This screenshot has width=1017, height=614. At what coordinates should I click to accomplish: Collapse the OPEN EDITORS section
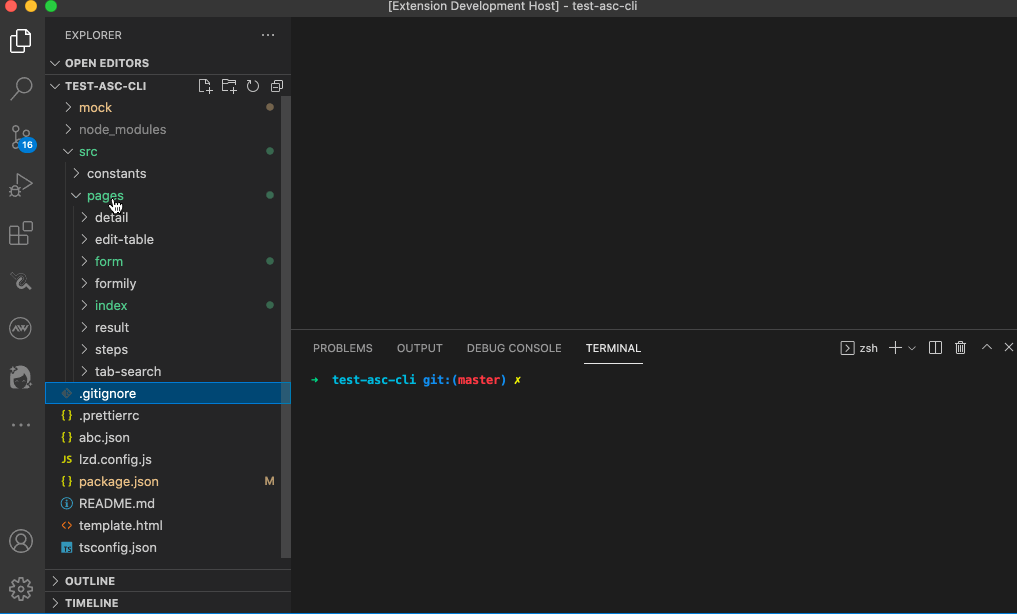click(168, 63)
